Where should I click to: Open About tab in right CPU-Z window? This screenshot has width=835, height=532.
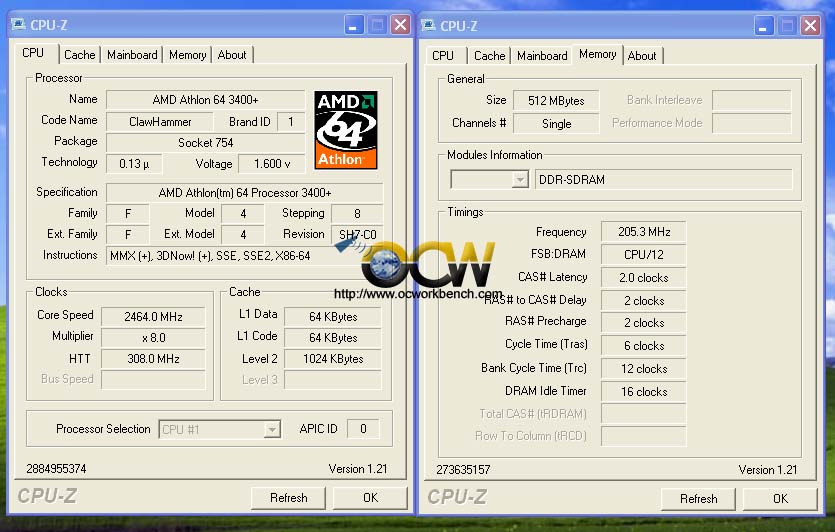[642, 56]
